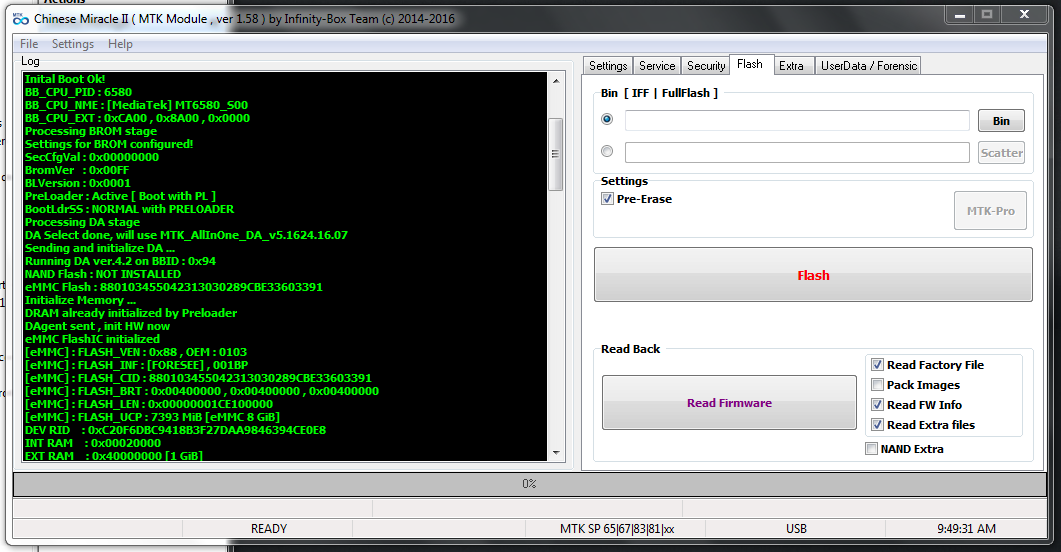Screen dimensions: 1061x552
Task: Uncheck Read FW Info
Action: [x=877, y=405]
